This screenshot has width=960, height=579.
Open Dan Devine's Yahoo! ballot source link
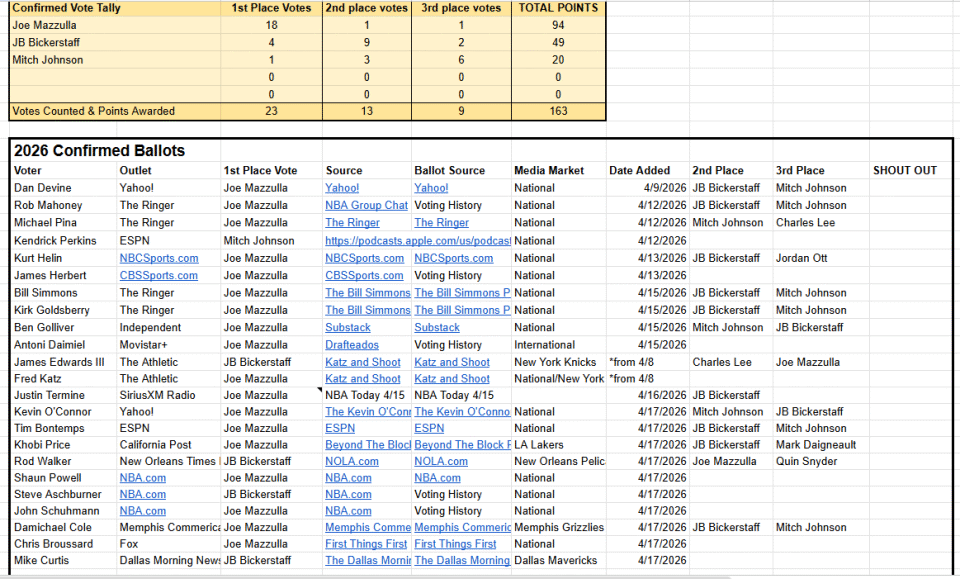click(x=431, y=188)
